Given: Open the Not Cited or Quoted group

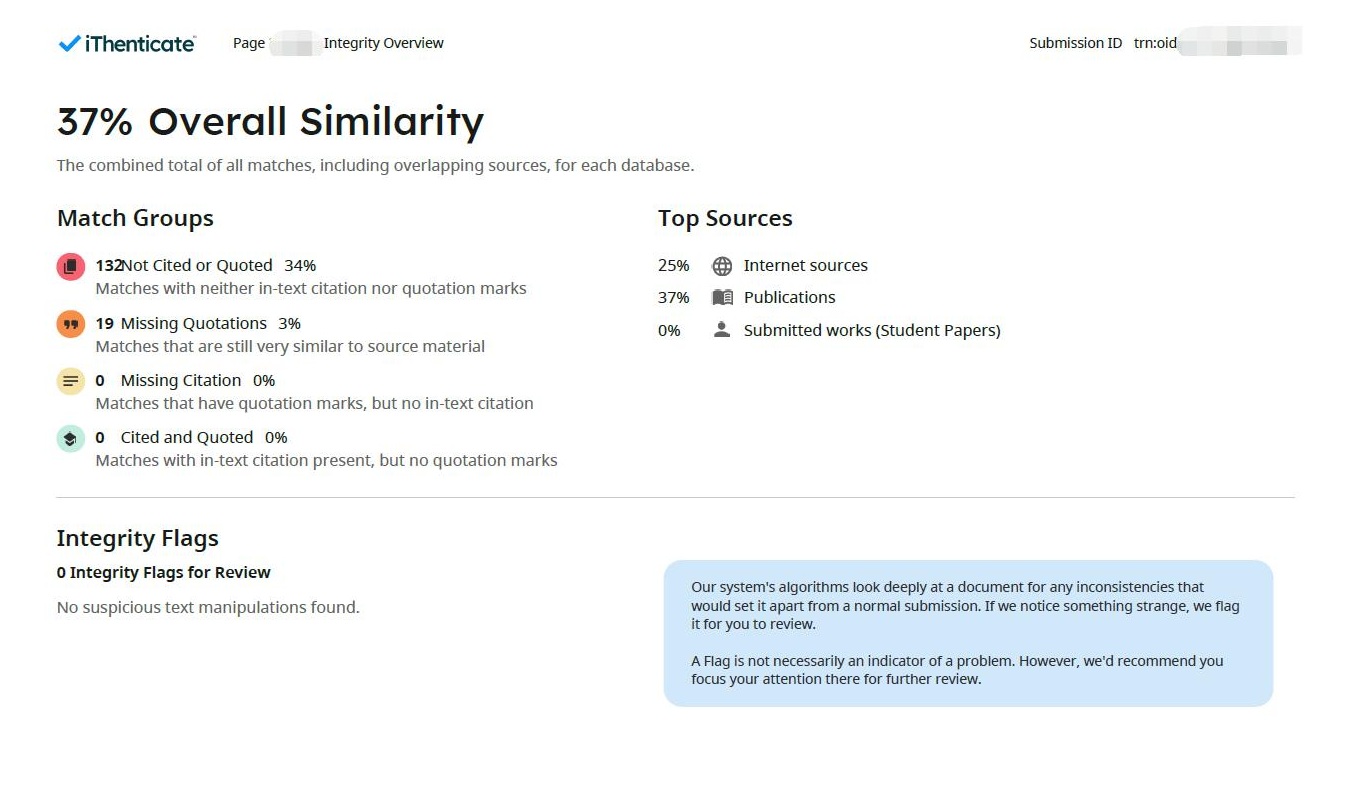Looking at the screenshot, I should tap(197, 265).
